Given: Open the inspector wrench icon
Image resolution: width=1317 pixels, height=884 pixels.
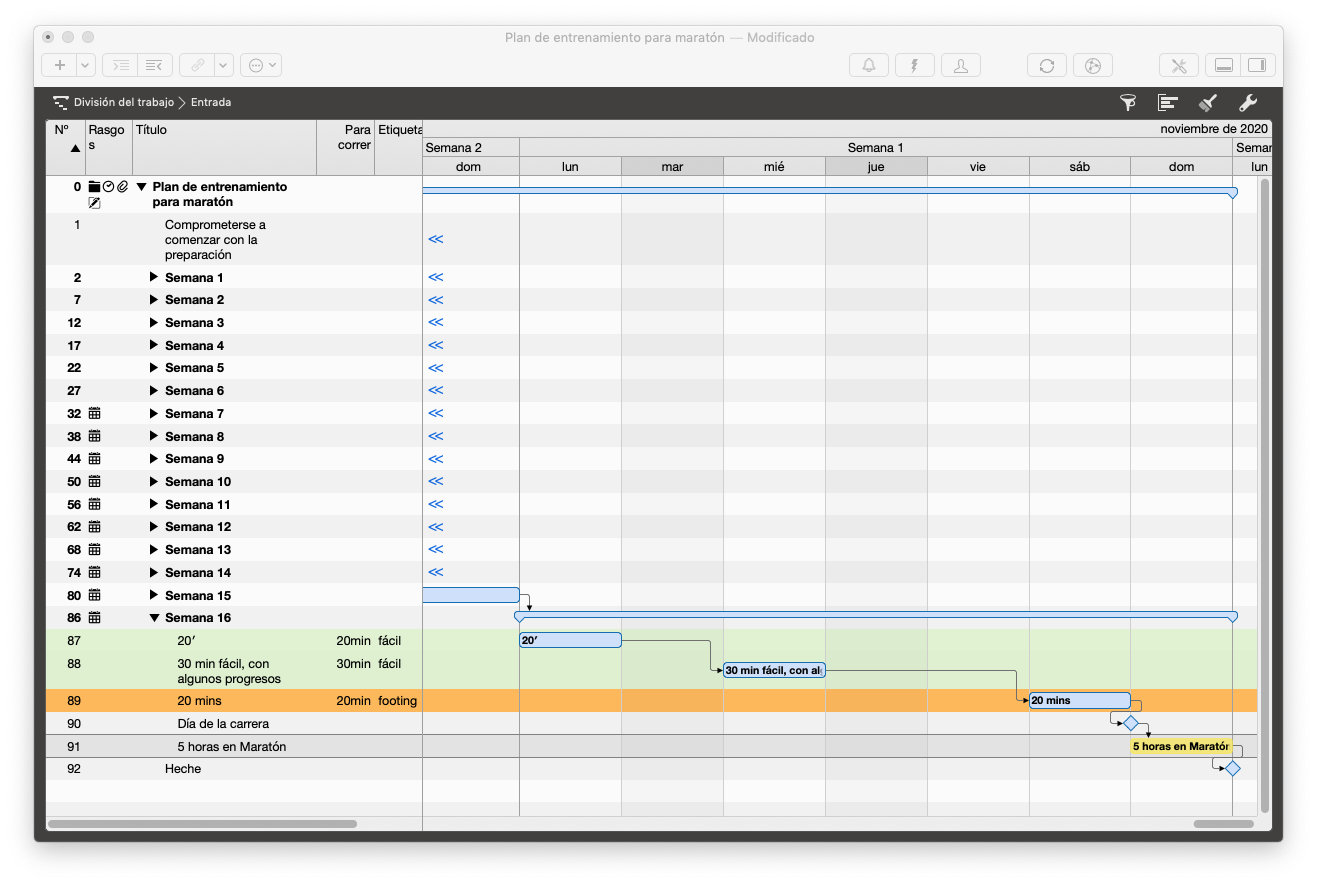Looking at the screenshot, I should click(x=1247, y=102).
